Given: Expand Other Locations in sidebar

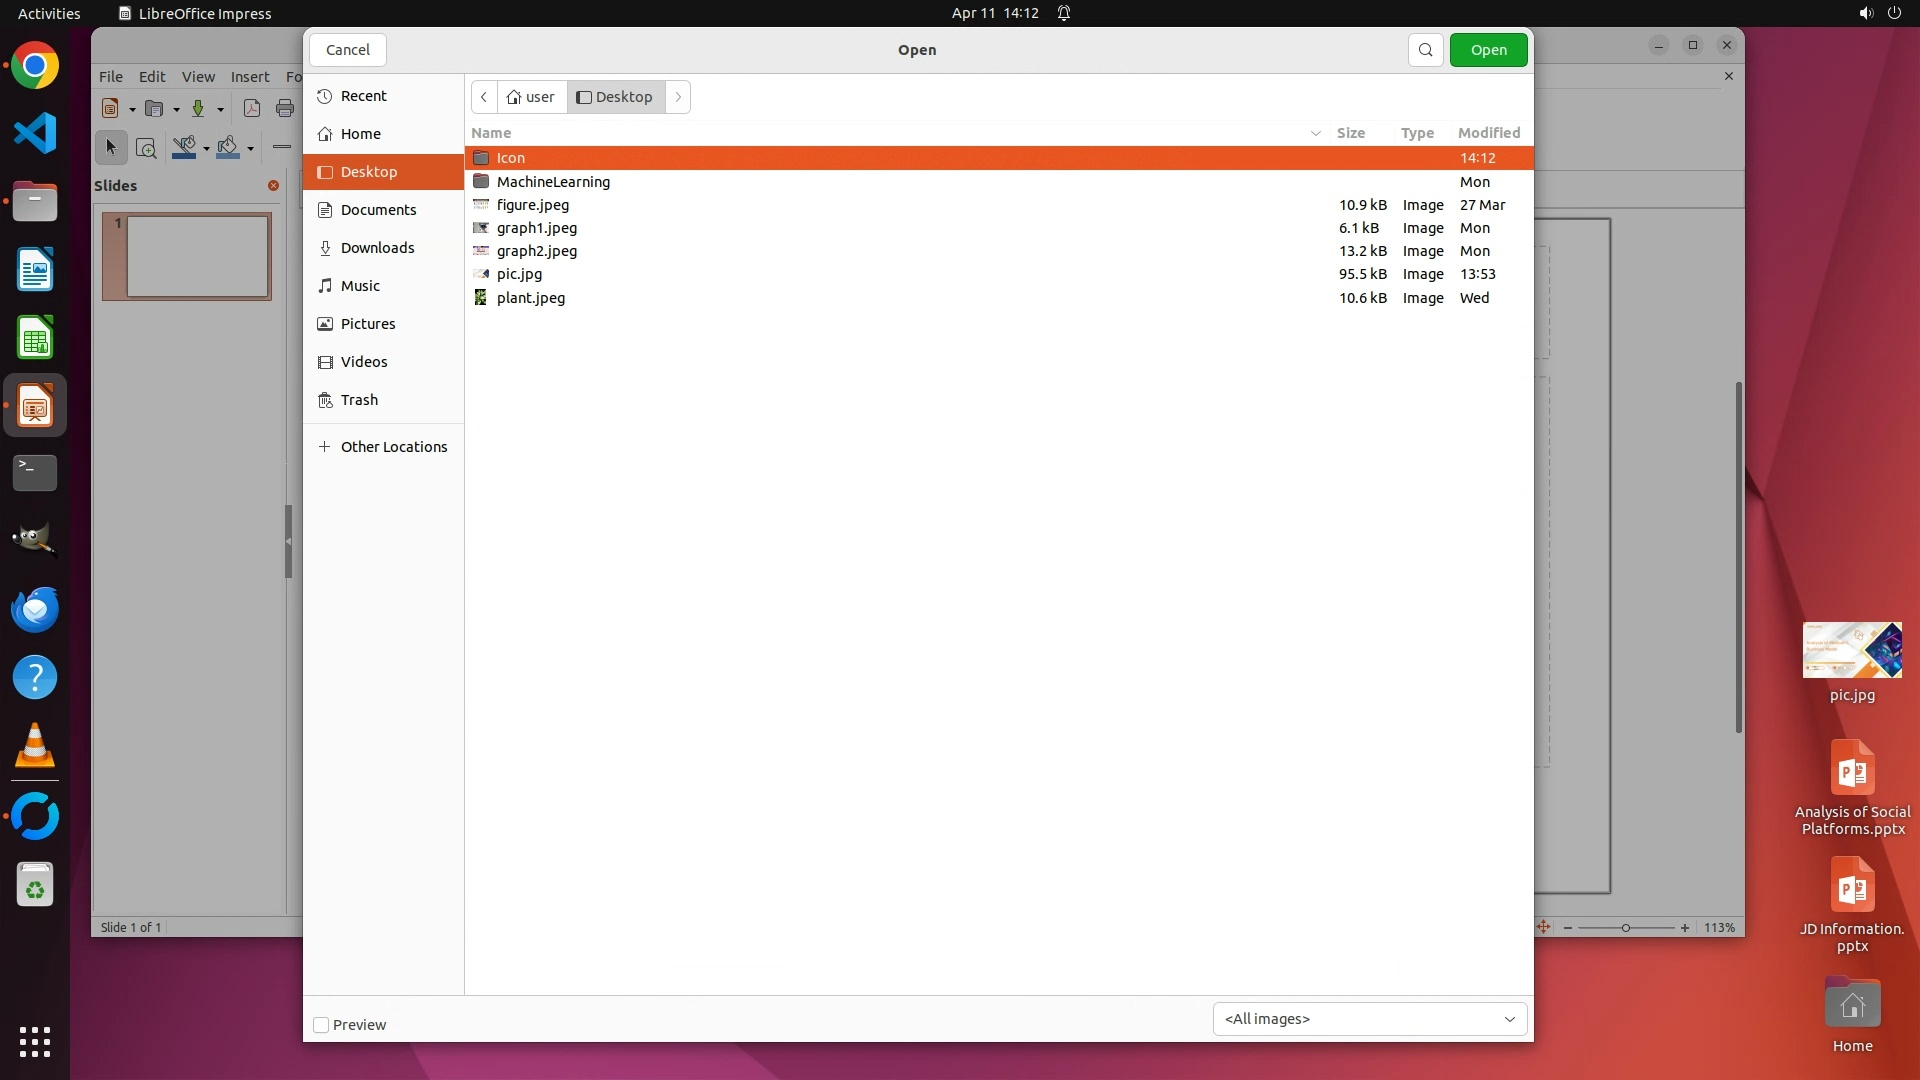Looking at the screenshot, I should click(x=393, y=447).
